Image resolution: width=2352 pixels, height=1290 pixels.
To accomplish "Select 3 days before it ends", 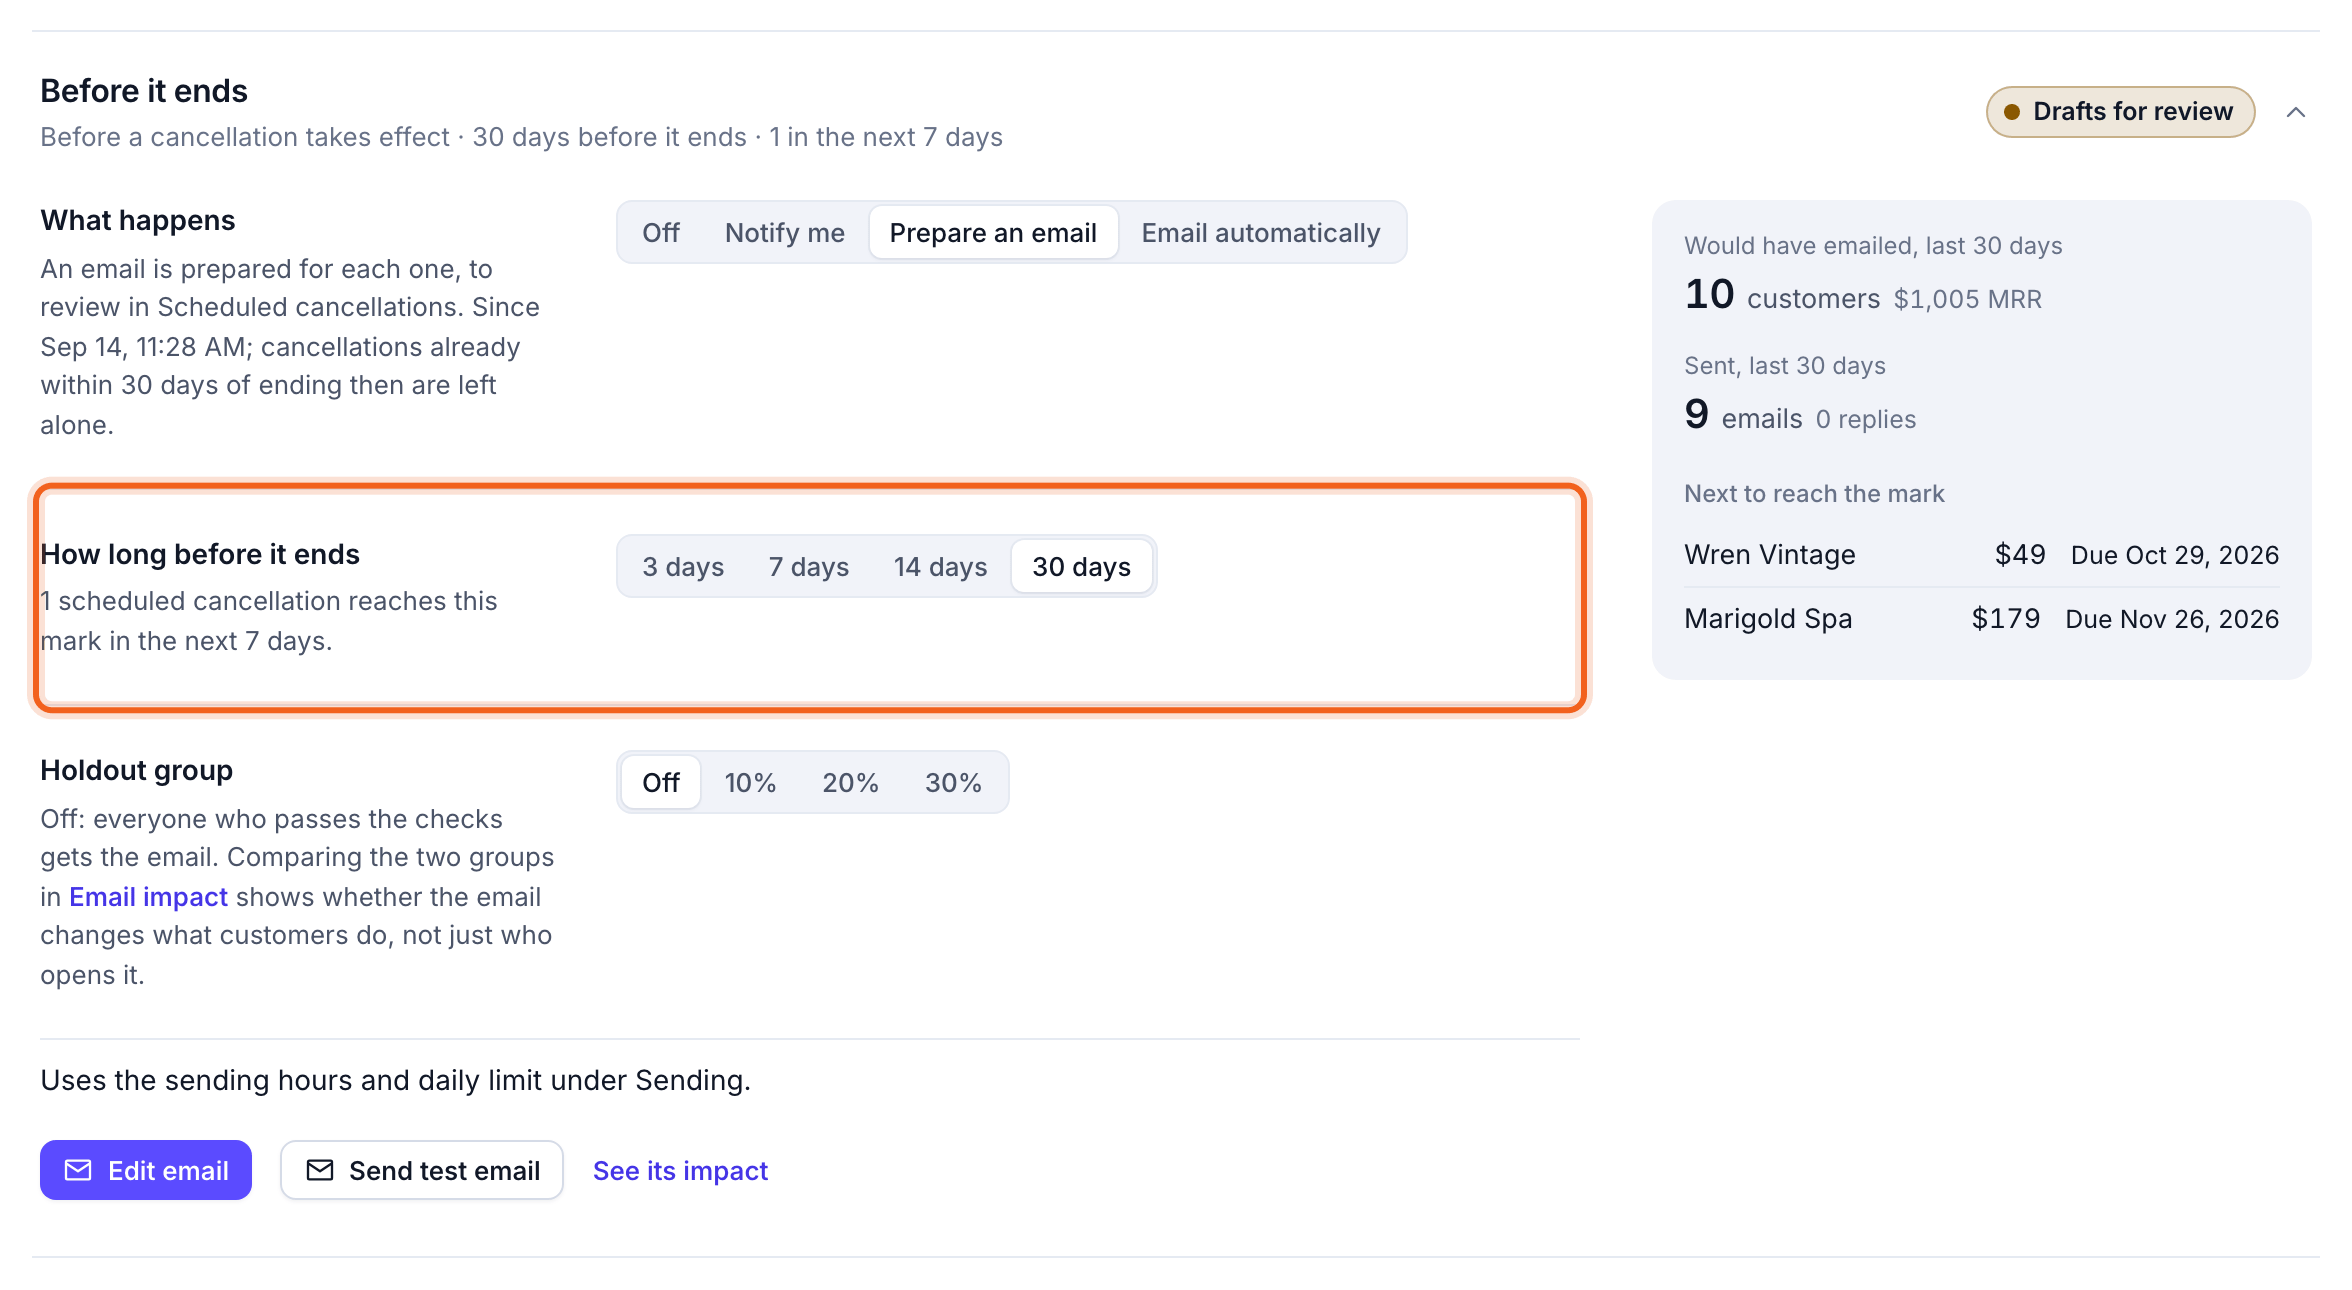I will click(x=683, y=567).
